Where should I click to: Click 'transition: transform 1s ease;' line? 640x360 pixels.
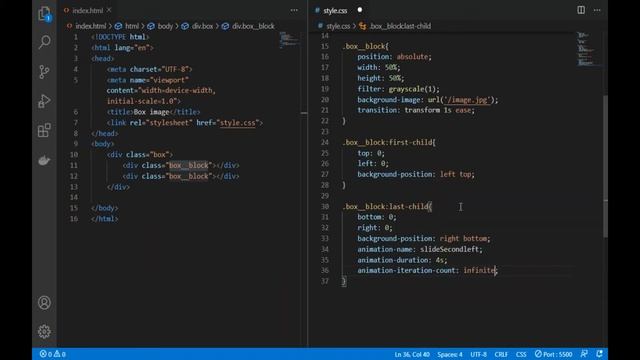416,110
